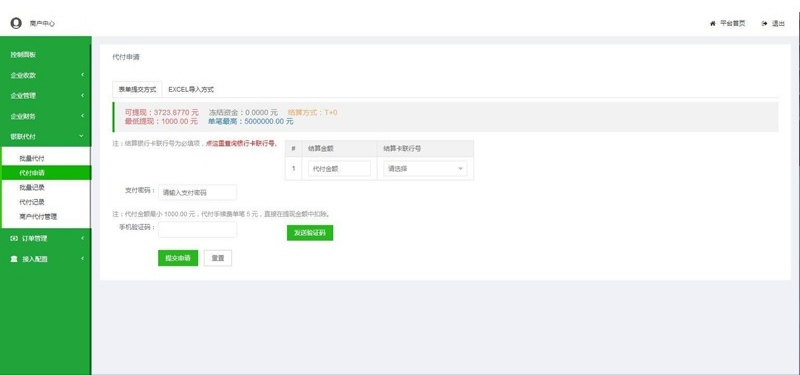This screenshot has height=375, width=800.
Task: Click the user avatar icon at top left
Action: (x=16, y=23)
